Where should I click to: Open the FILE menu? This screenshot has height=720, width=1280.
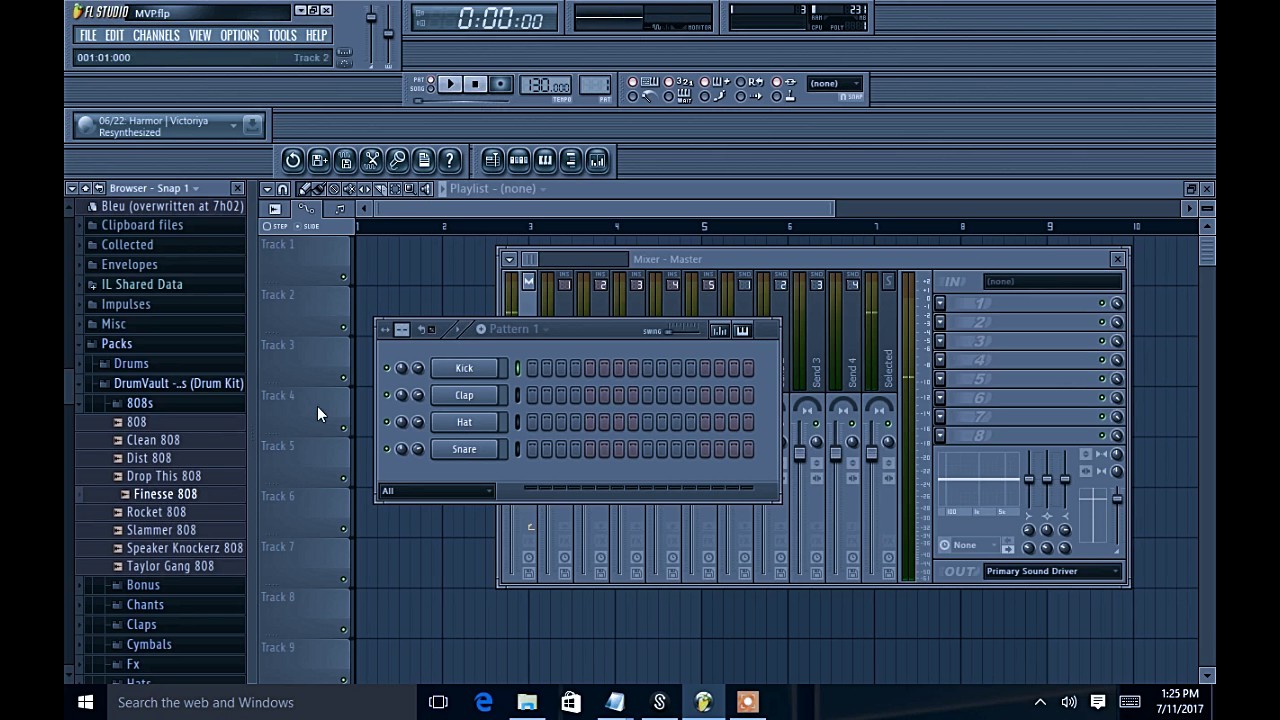[x=88, y=35]
